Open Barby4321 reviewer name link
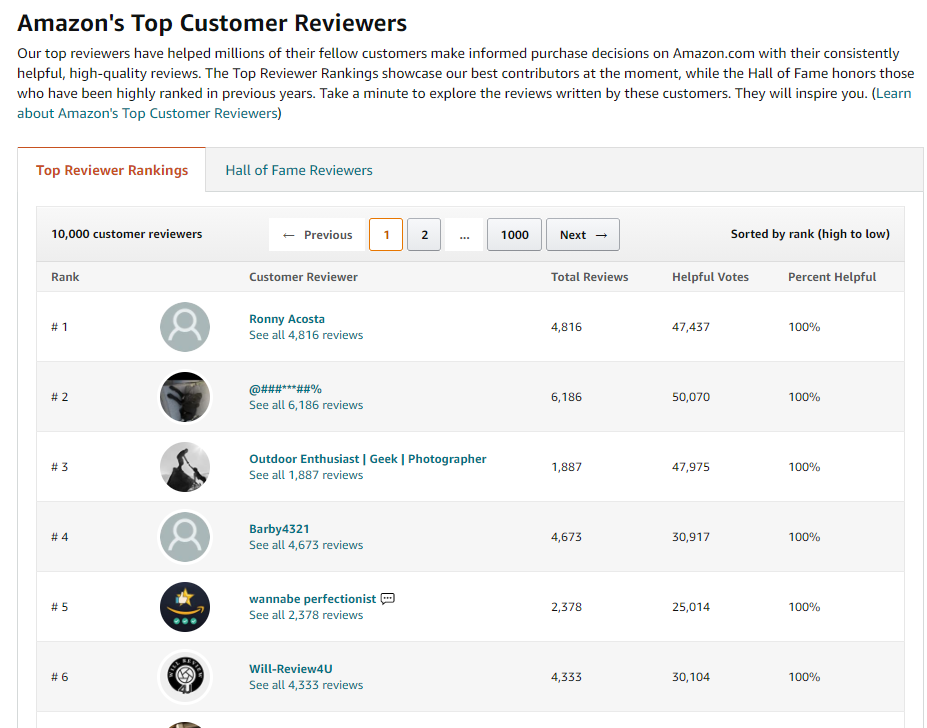 click(279, 529)
